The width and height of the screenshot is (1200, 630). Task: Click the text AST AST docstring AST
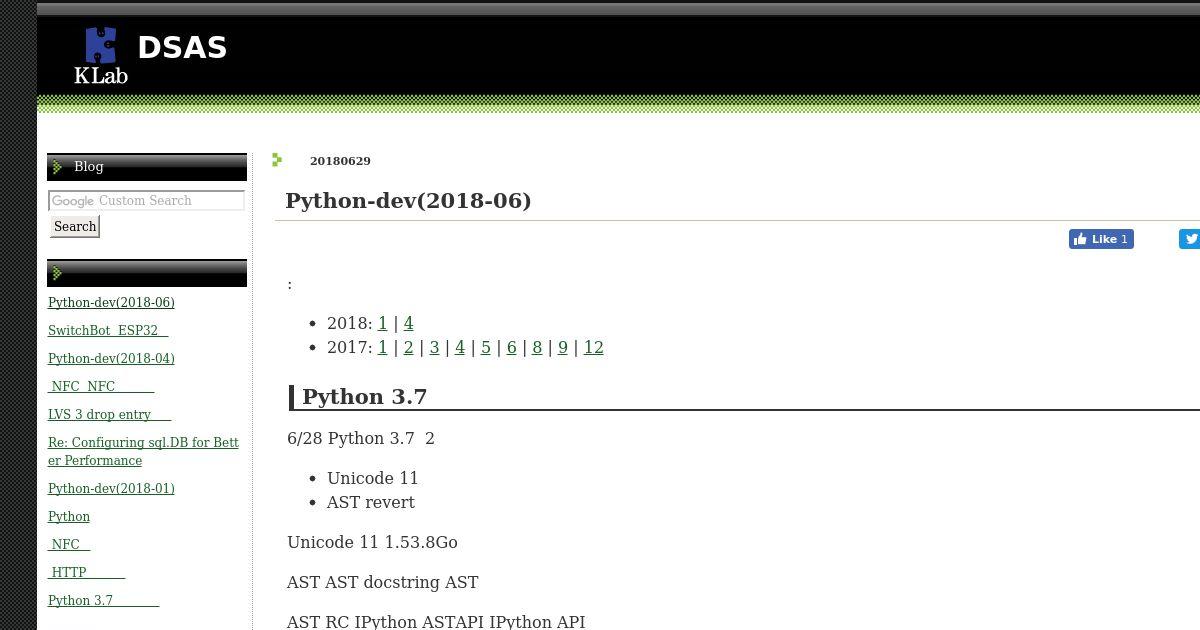coord(383,583)
